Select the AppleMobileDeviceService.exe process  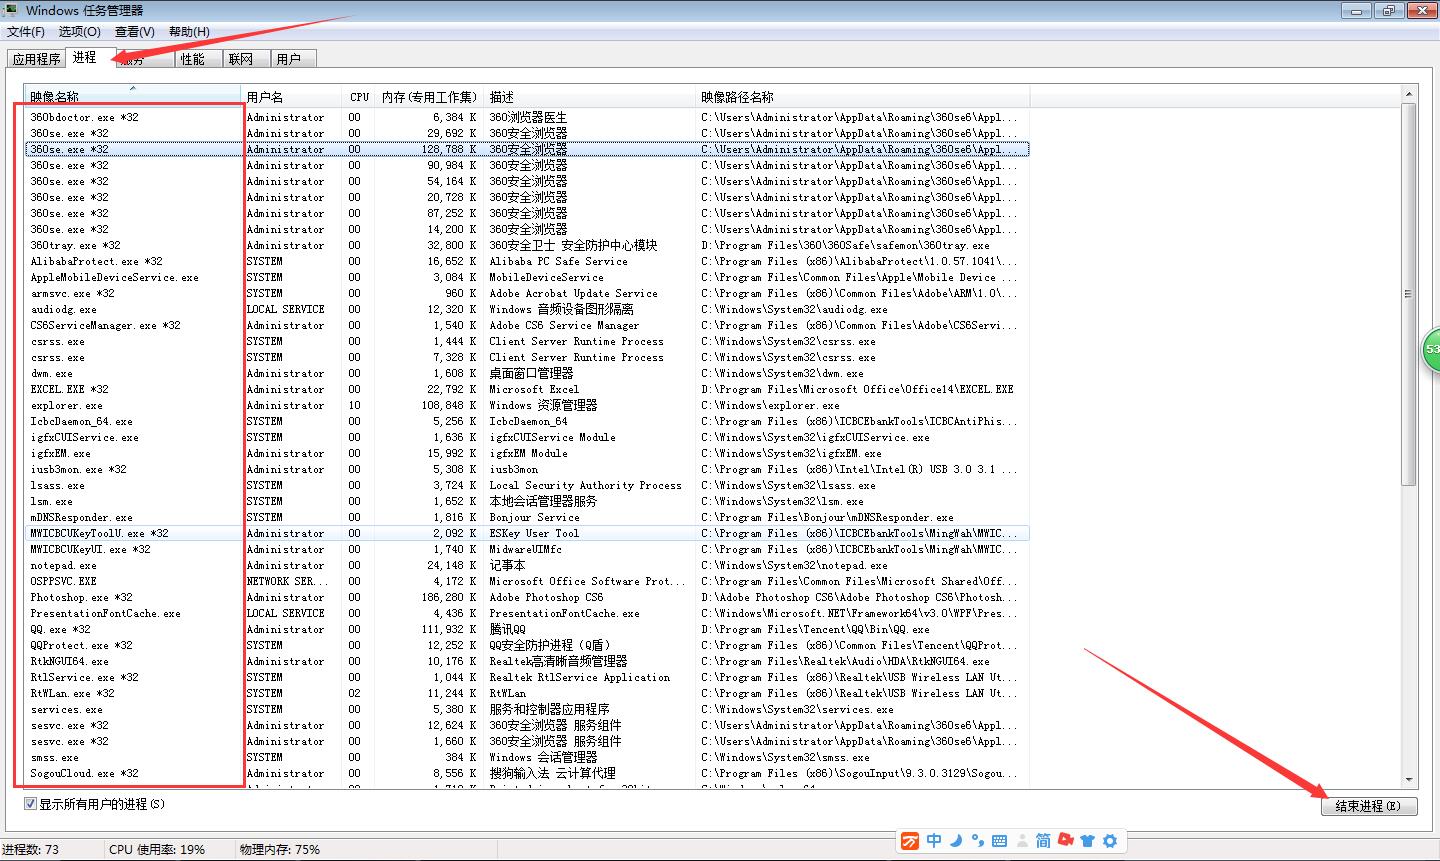point(527,277)
